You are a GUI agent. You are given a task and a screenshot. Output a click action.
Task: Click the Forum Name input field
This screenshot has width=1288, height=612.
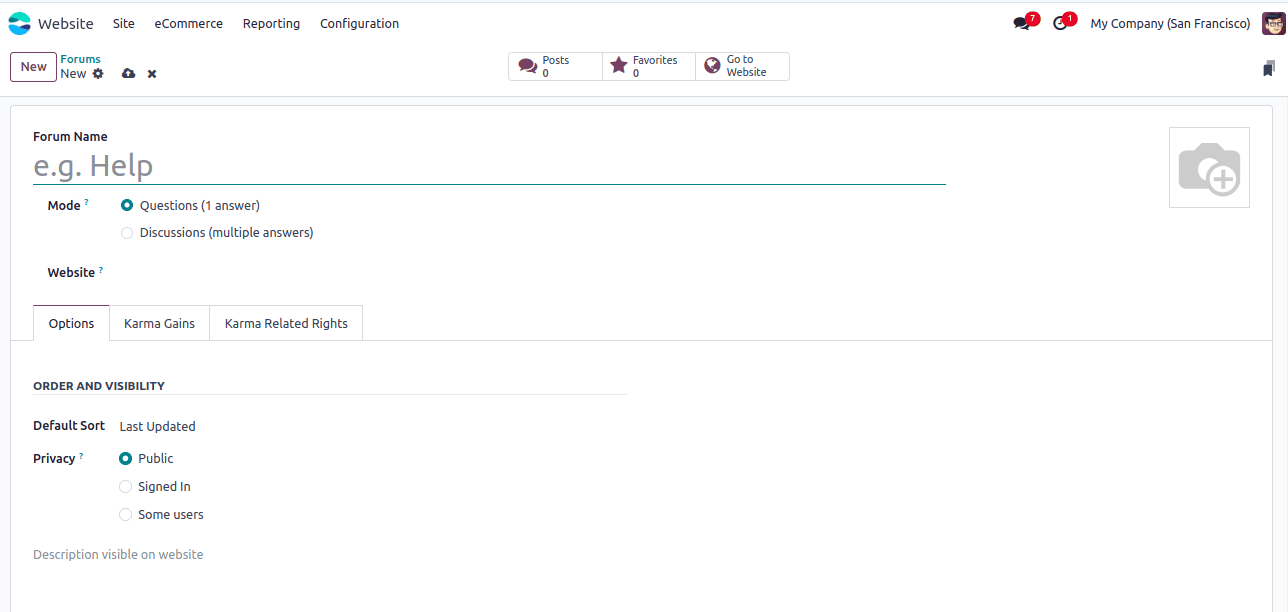400,165
